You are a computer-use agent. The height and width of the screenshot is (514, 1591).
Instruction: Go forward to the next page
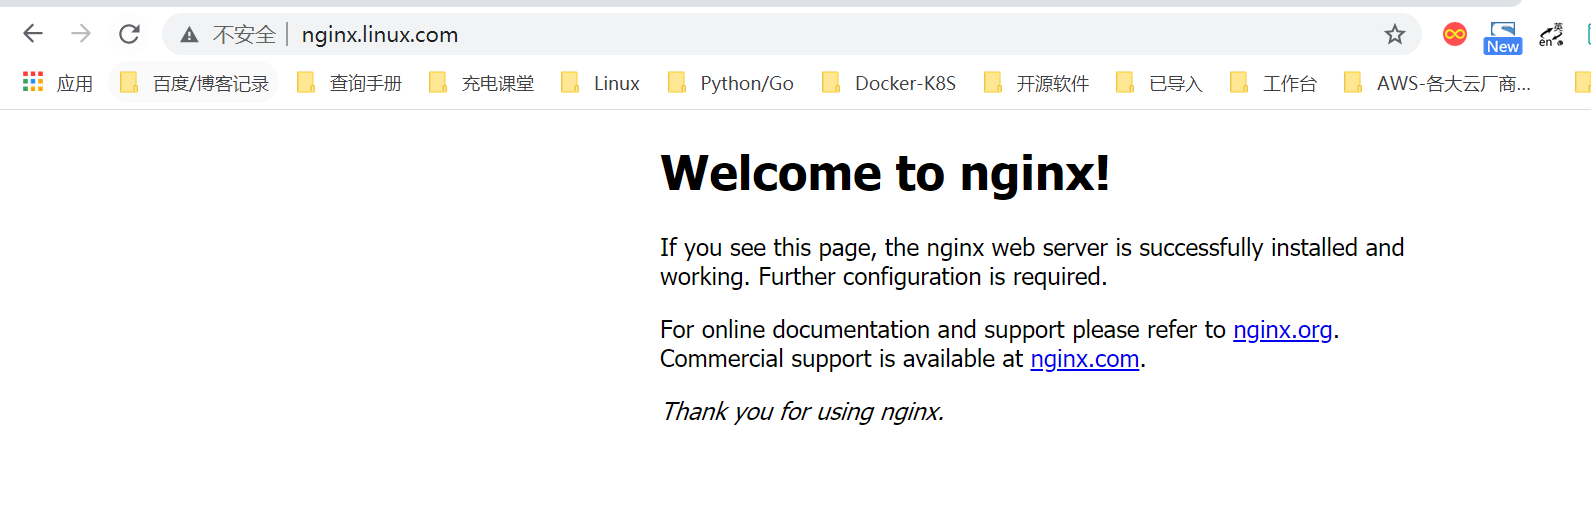tap(81, 34)
